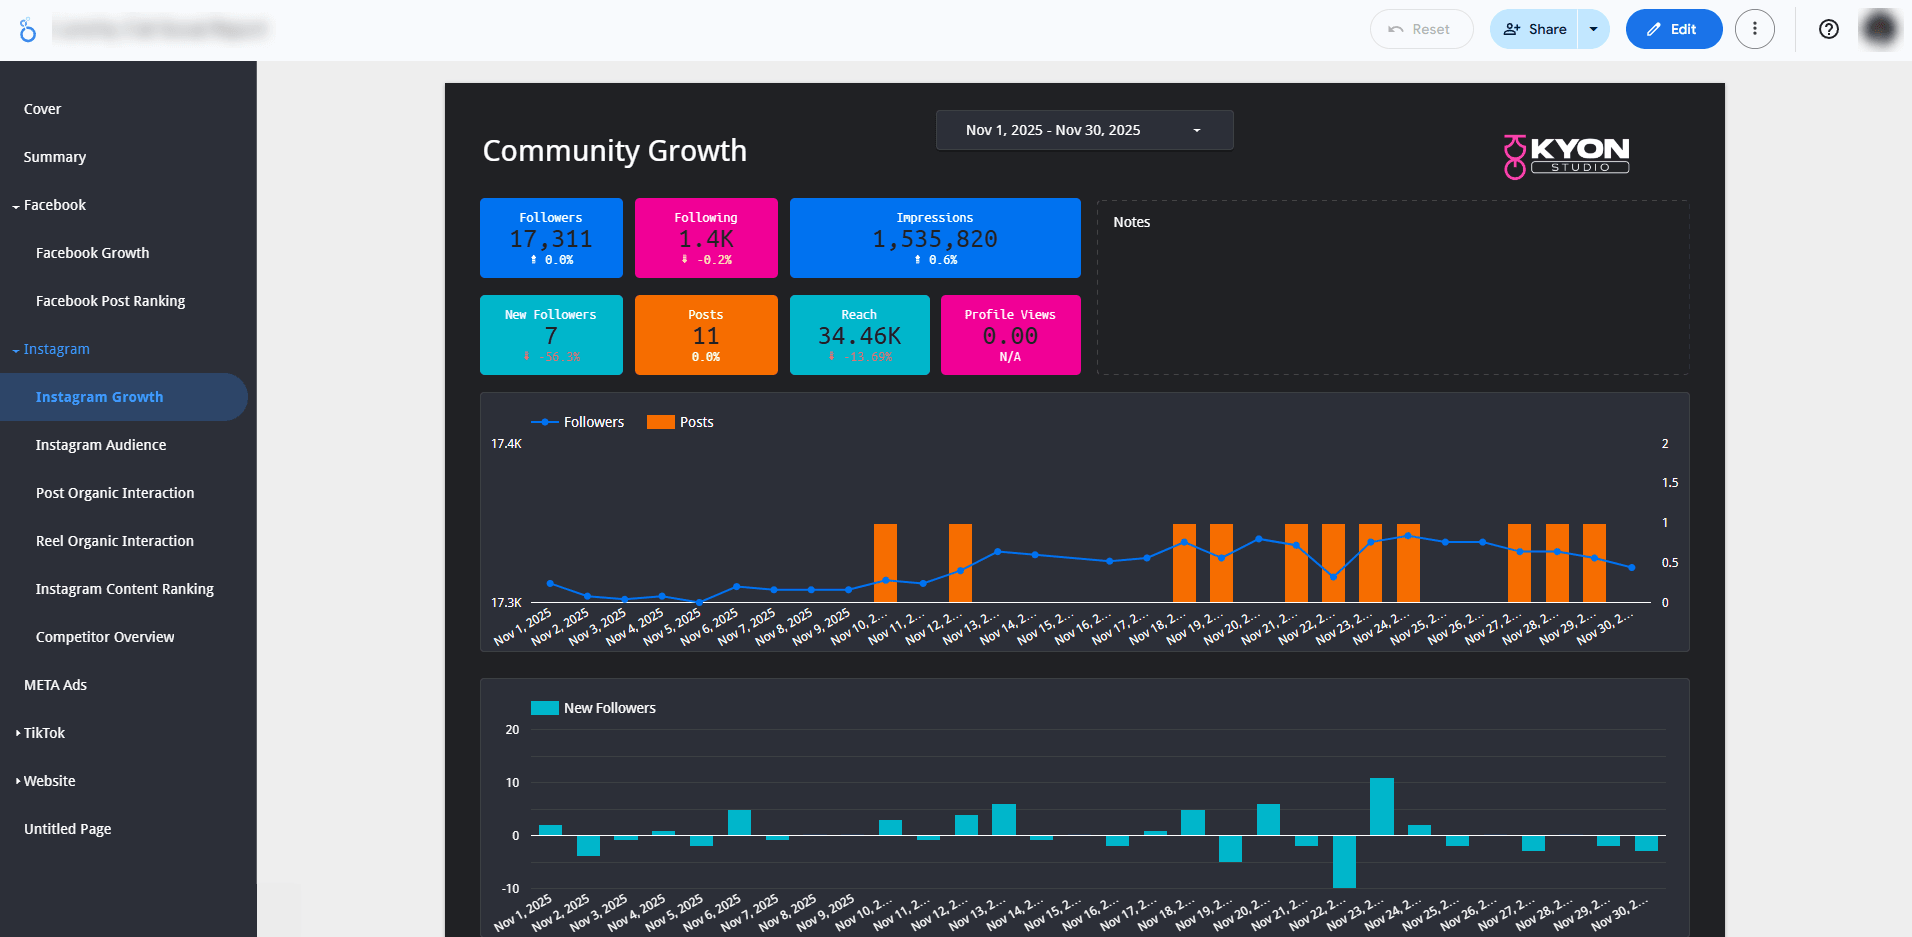
Task: Click the teal New Followers legend swatch
Action: click(545, 708)
